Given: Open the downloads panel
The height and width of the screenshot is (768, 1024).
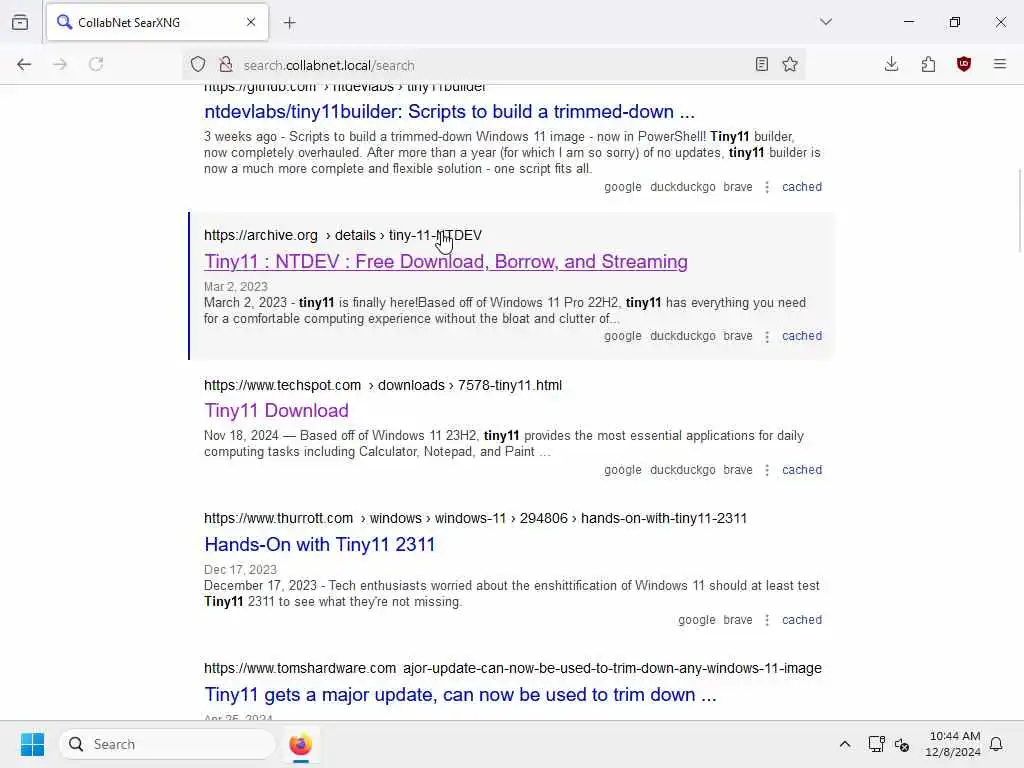Looking at the screenshot, I should pos(891,64).
